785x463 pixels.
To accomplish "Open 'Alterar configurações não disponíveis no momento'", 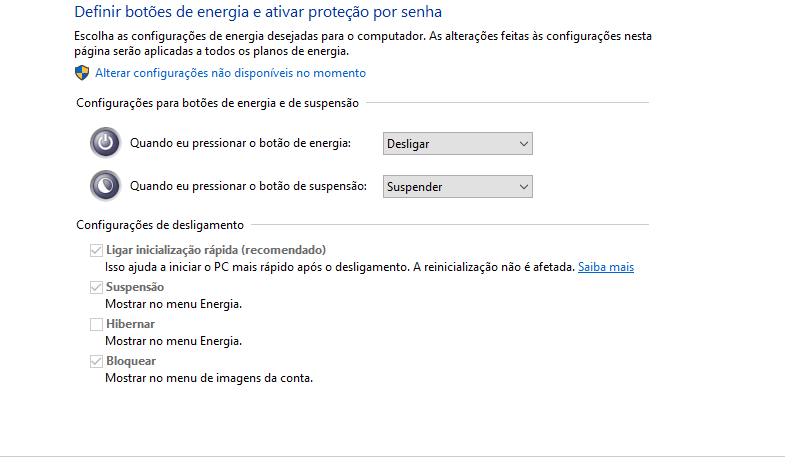I will 230,73.
